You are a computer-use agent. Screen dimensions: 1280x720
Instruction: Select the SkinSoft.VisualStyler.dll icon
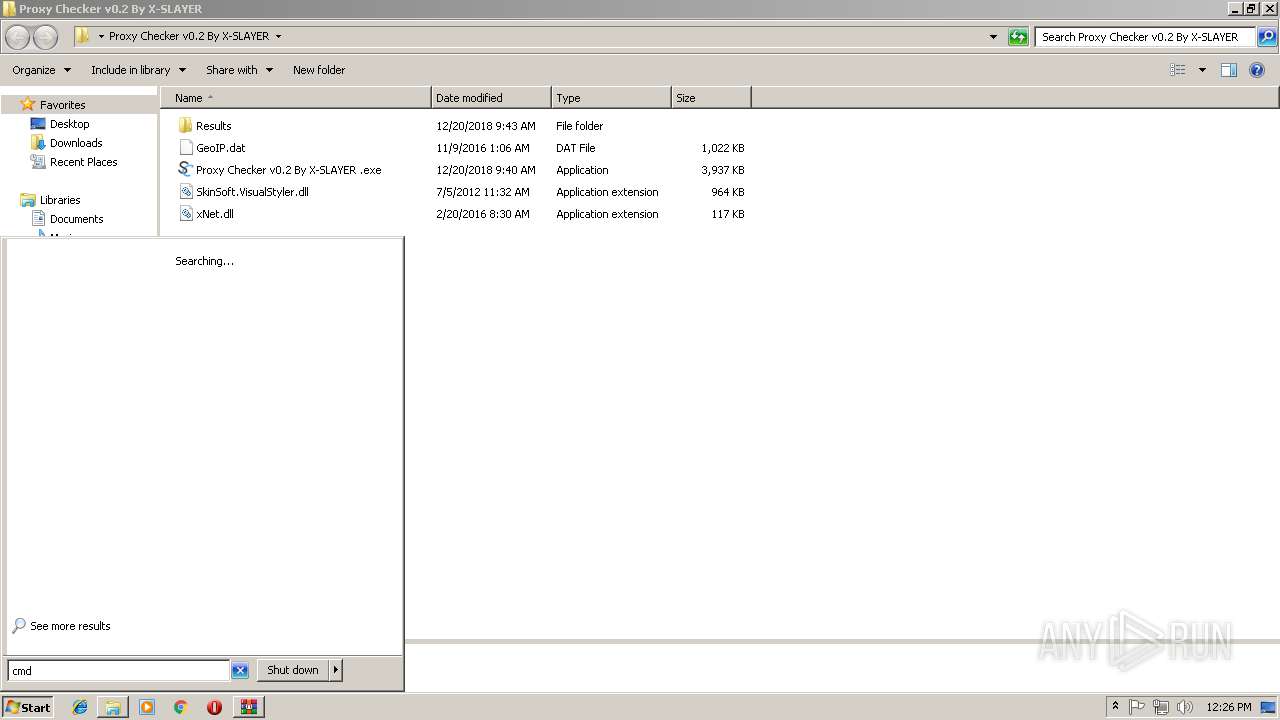[185, 192]
